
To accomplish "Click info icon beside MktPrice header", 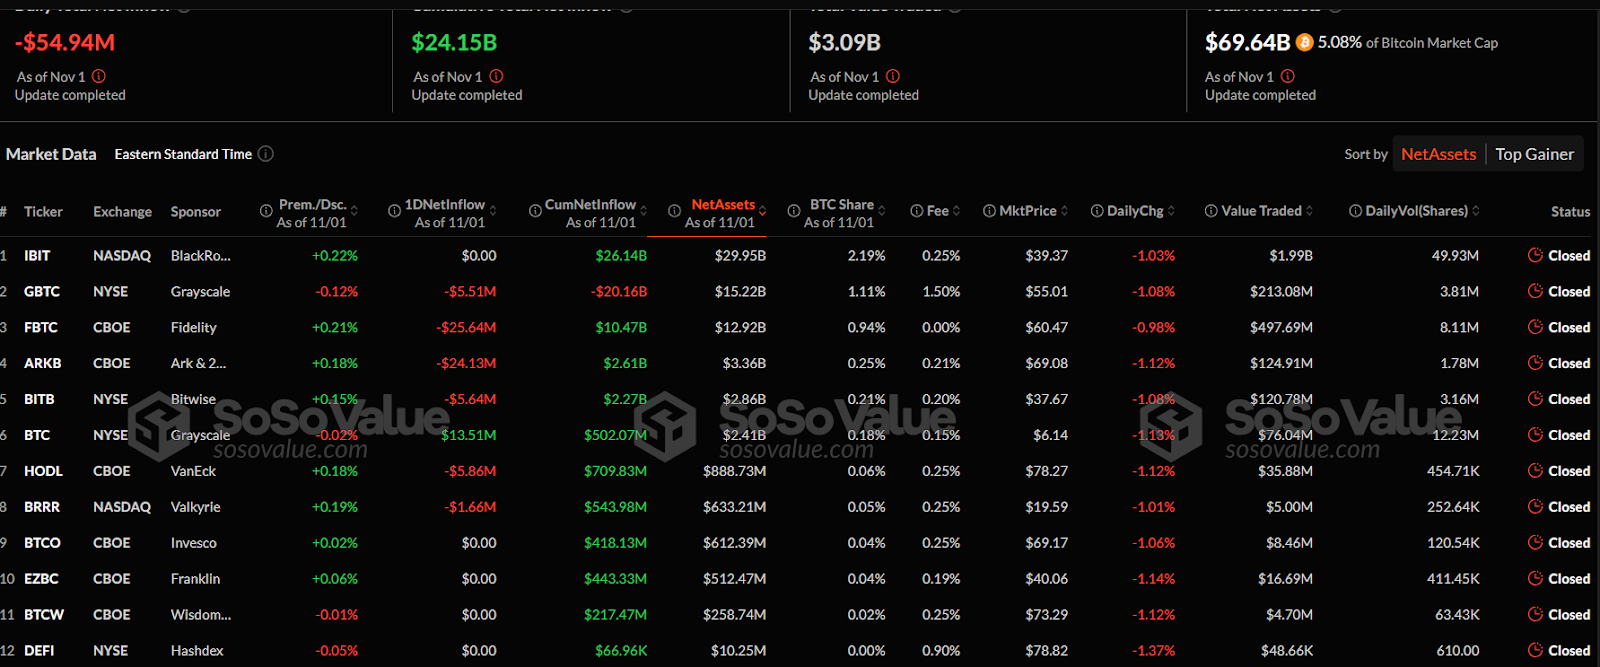I will (989, 211).
